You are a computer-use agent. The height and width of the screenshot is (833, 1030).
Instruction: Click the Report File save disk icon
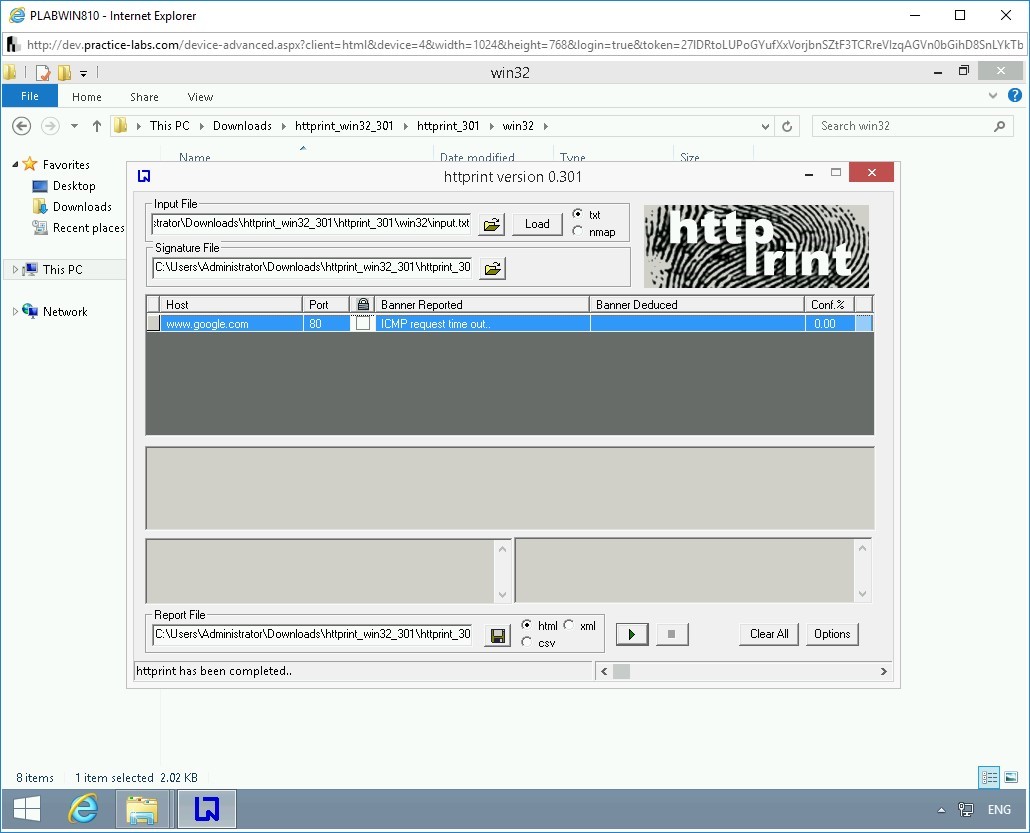click(x=496, y=635)
